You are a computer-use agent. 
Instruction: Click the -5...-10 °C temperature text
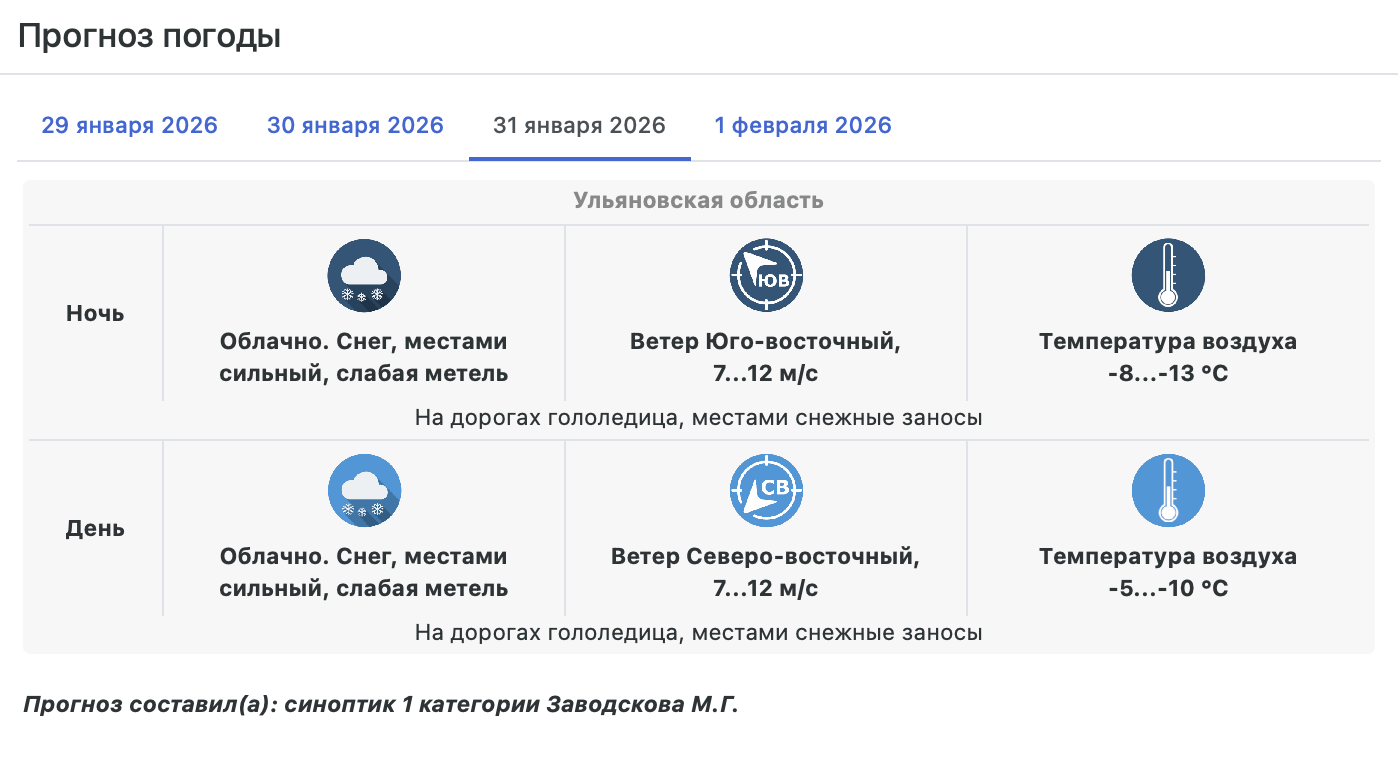1167,589
